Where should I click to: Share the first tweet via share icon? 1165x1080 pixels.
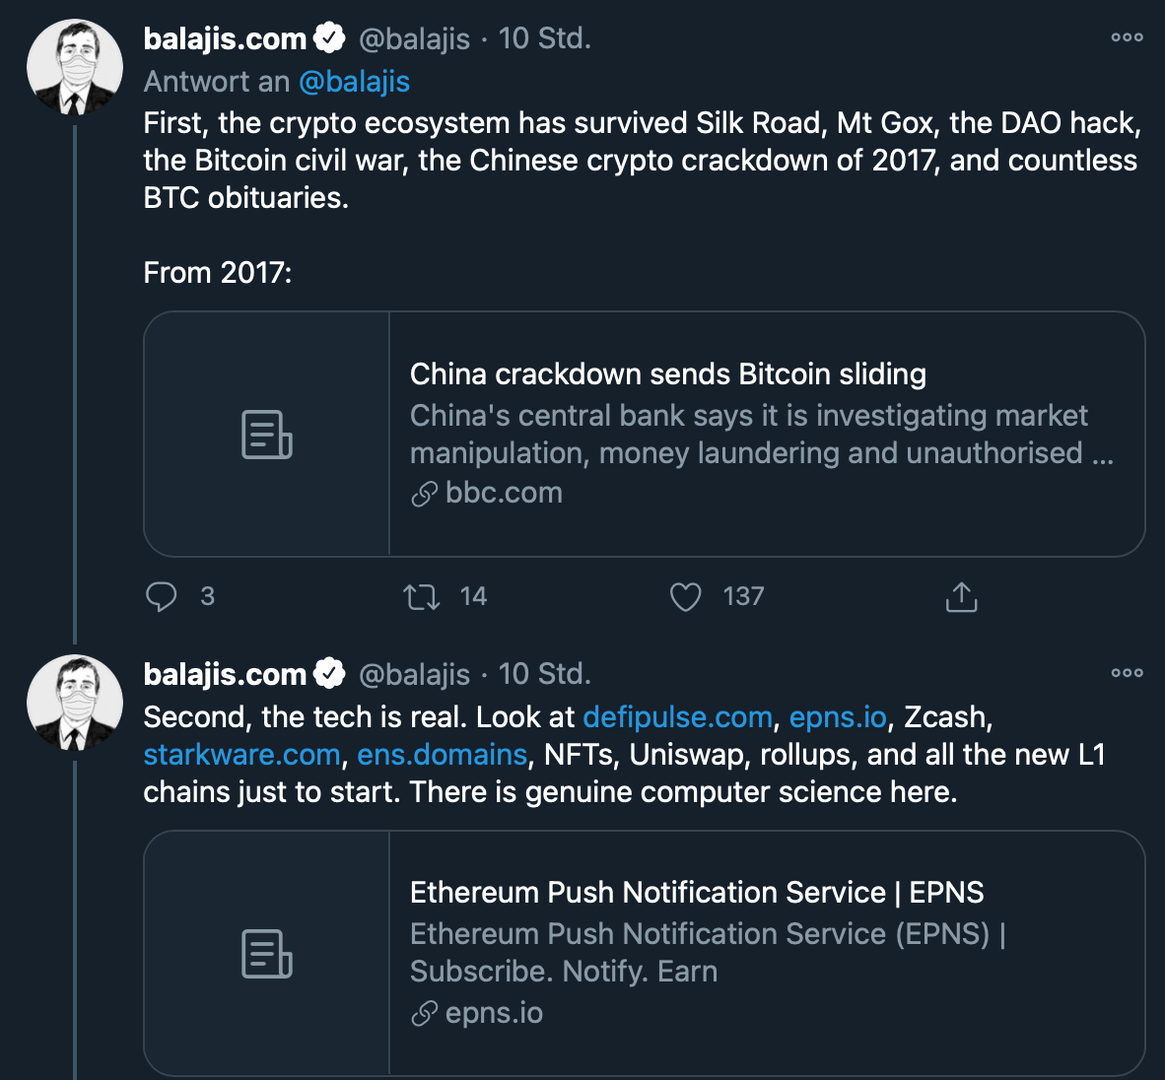pos(961,597)
